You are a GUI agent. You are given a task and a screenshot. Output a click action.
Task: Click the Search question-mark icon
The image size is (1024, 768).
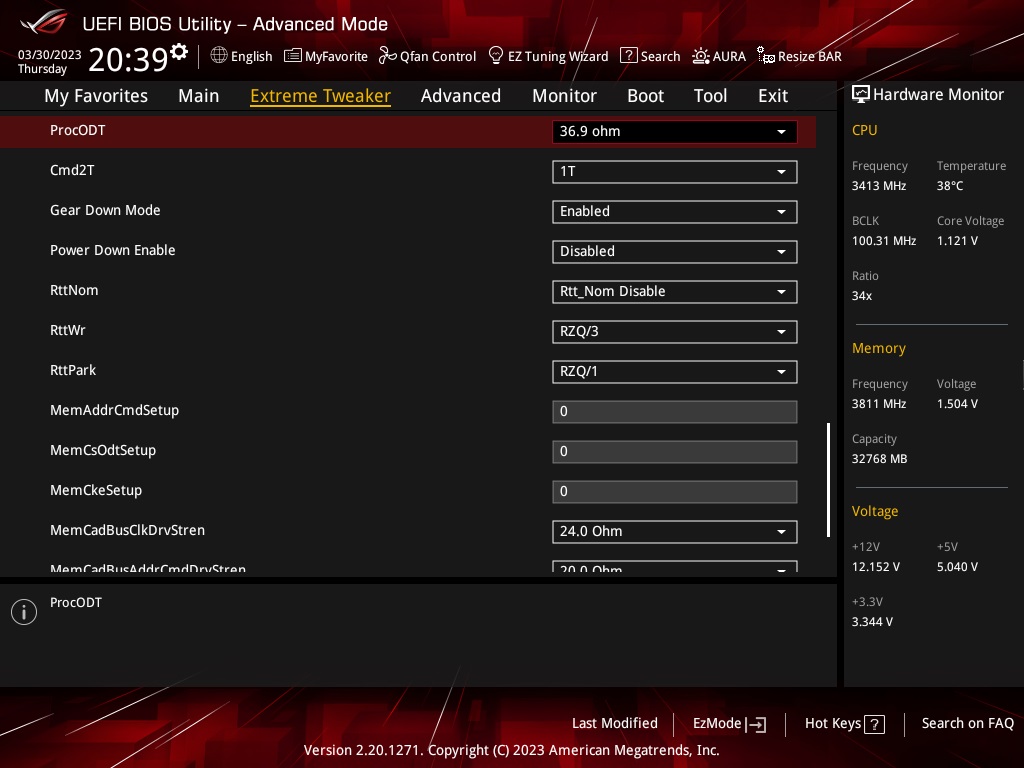pyautogui.click(x=628, y=56)
